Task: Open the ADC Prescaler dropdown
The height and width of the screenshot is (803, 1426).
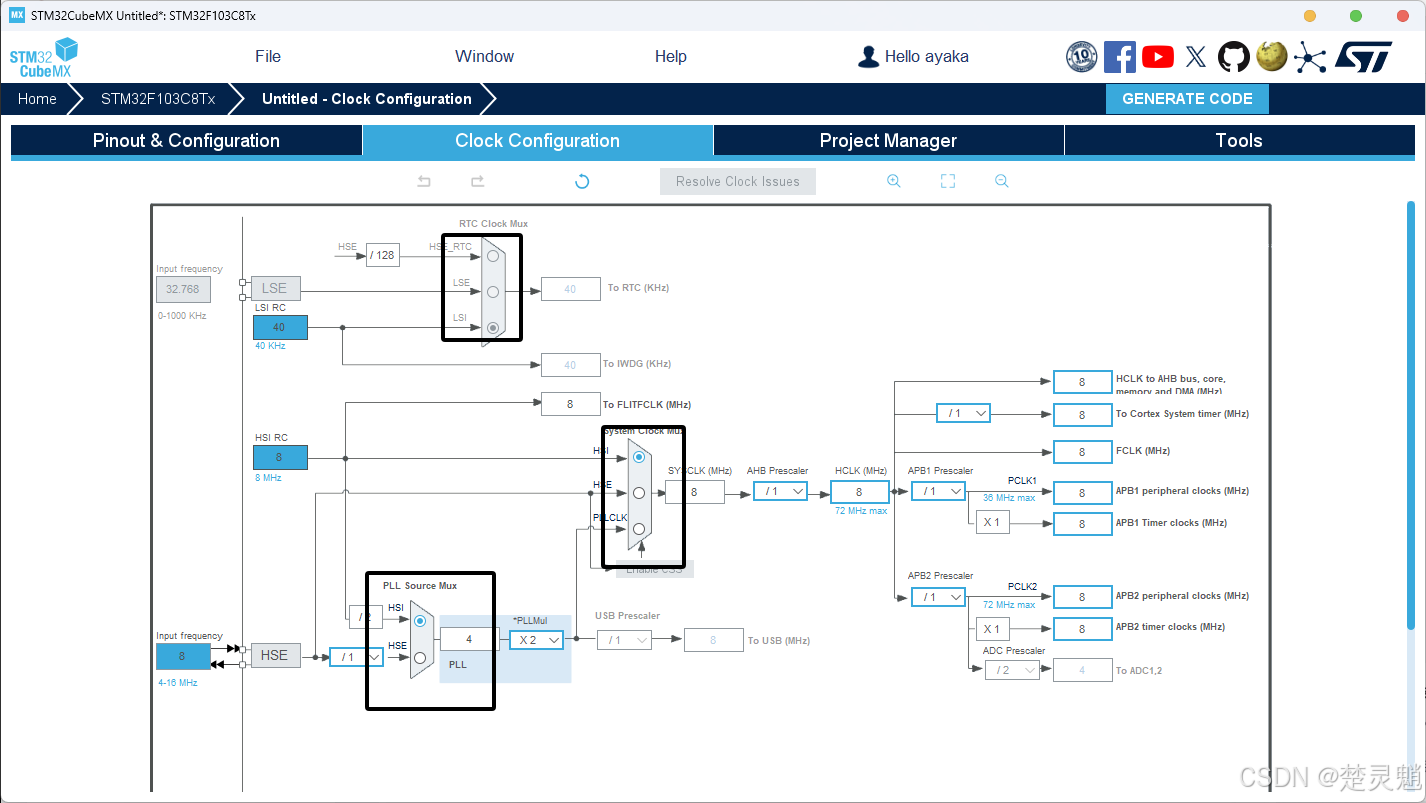Action: [1012, 670]
